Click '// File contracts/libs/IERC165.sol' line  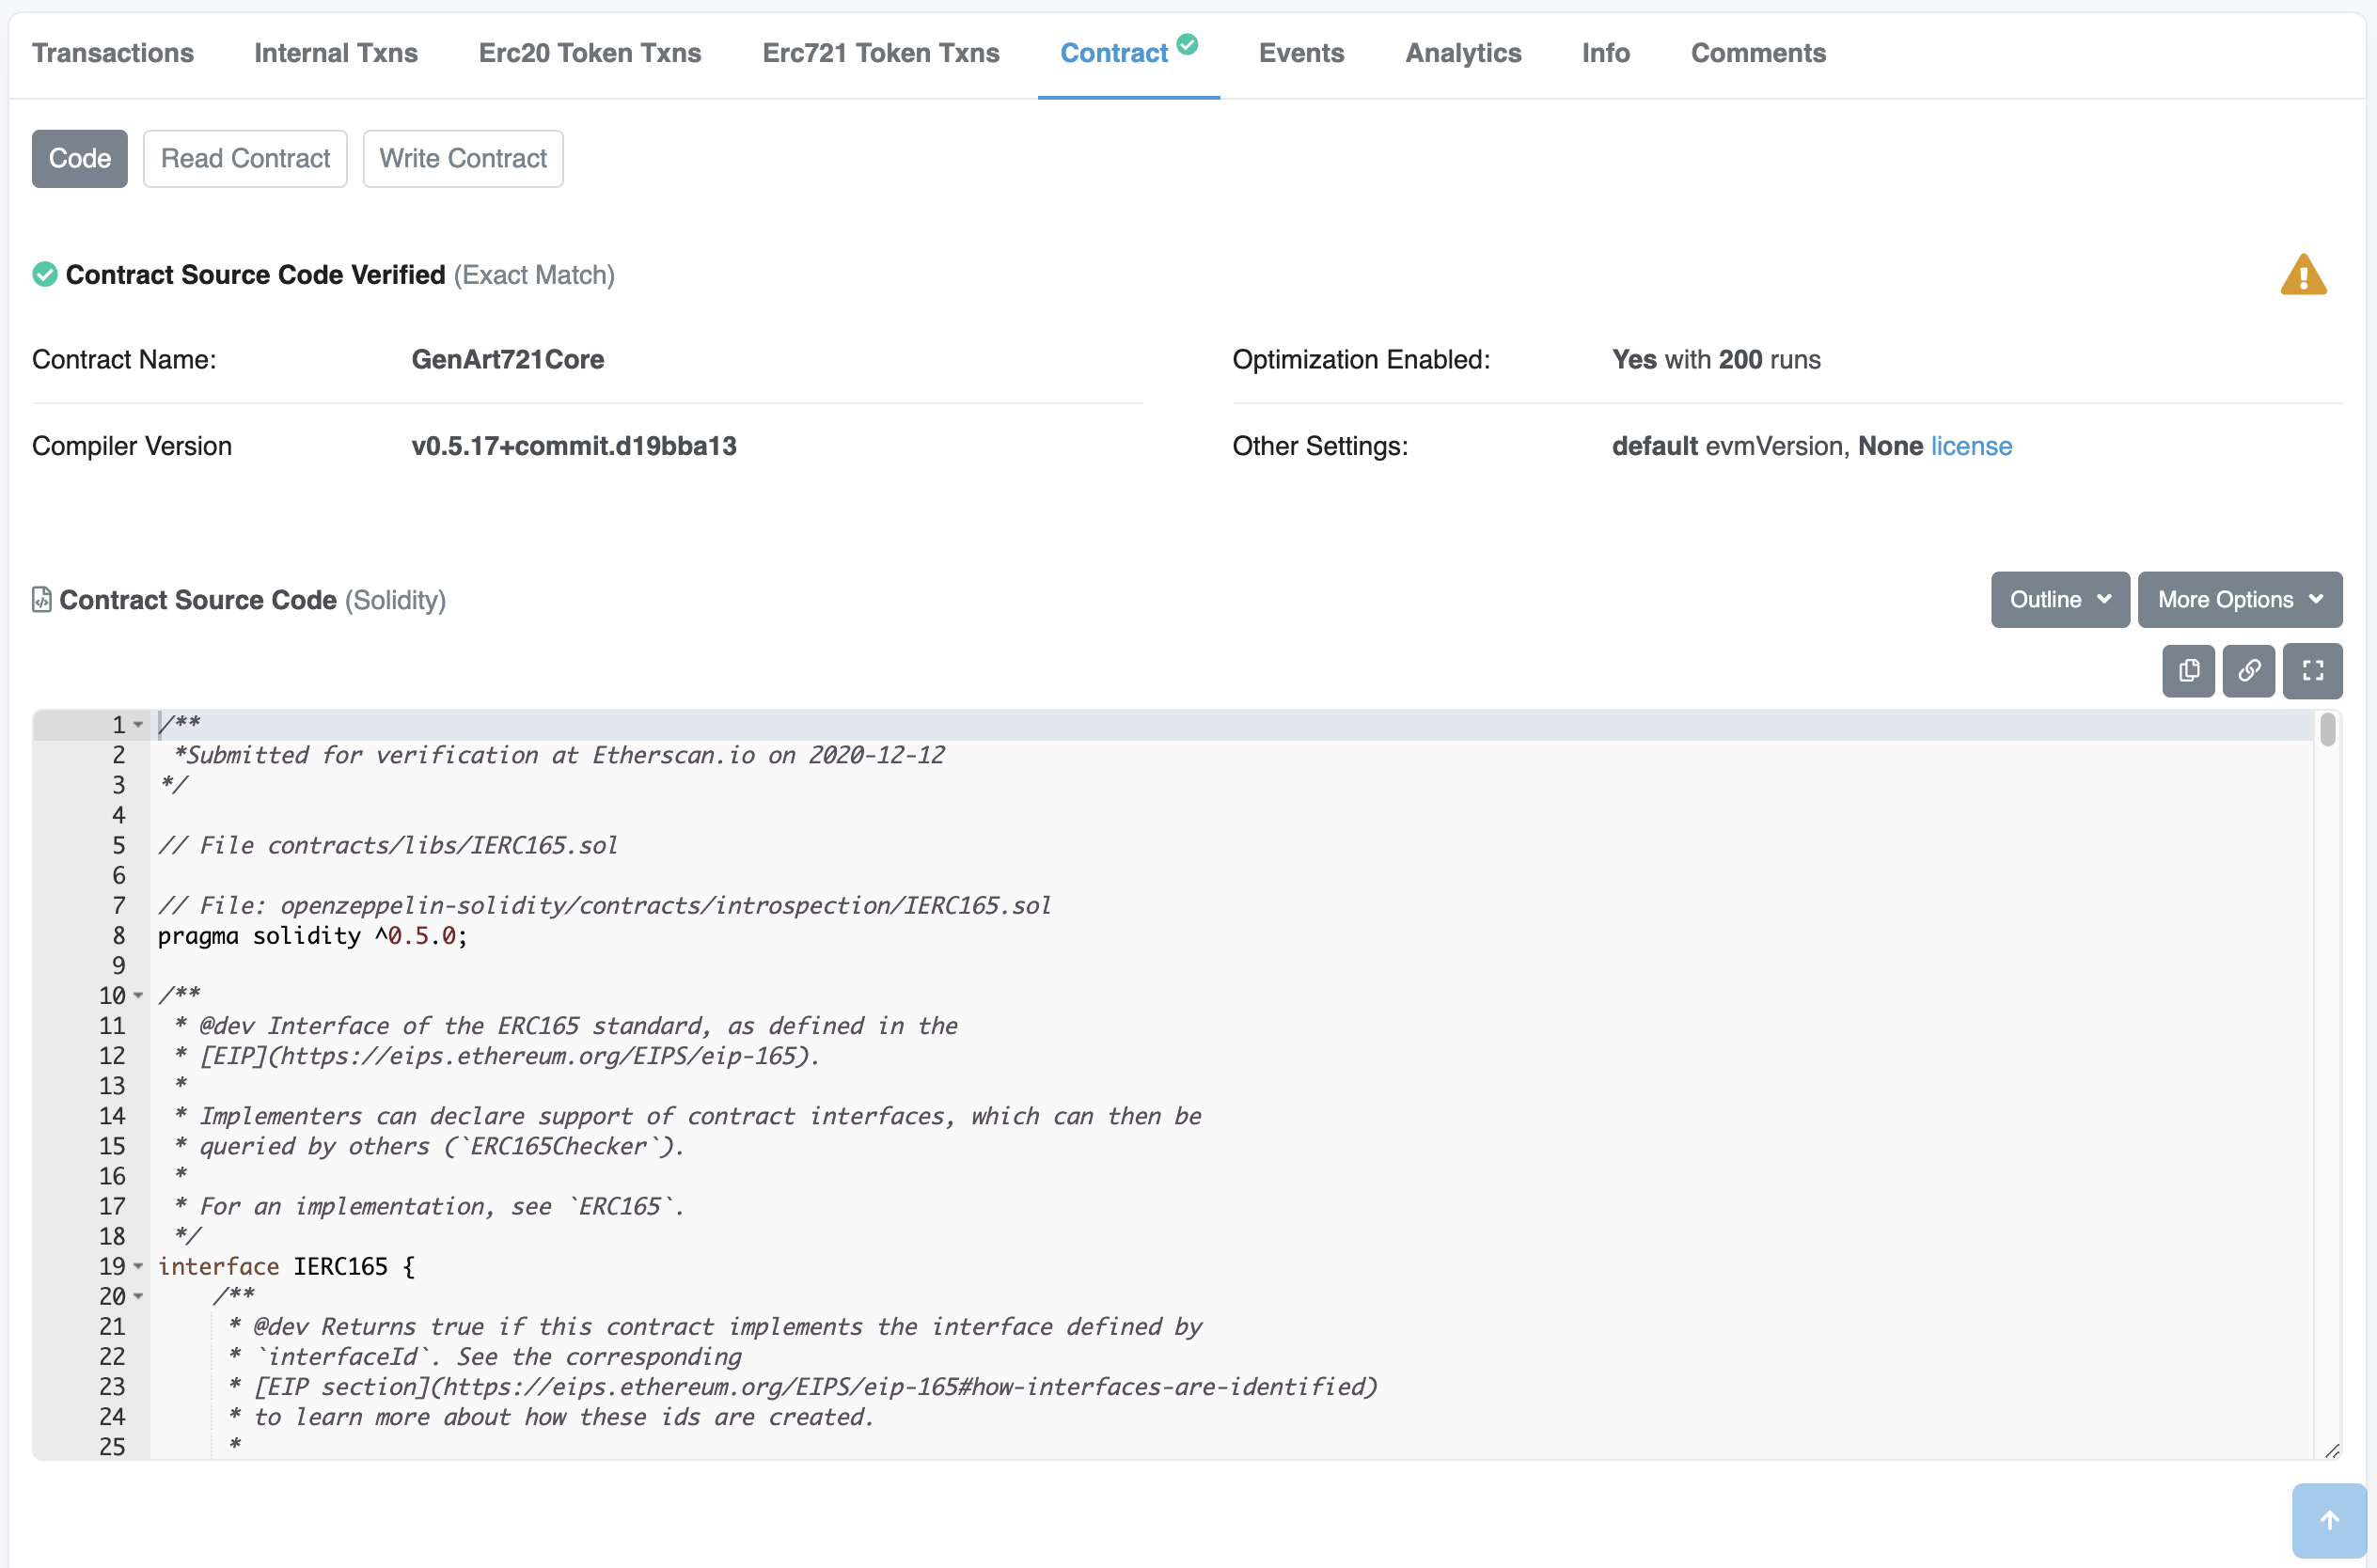click(x=388, y=845)
